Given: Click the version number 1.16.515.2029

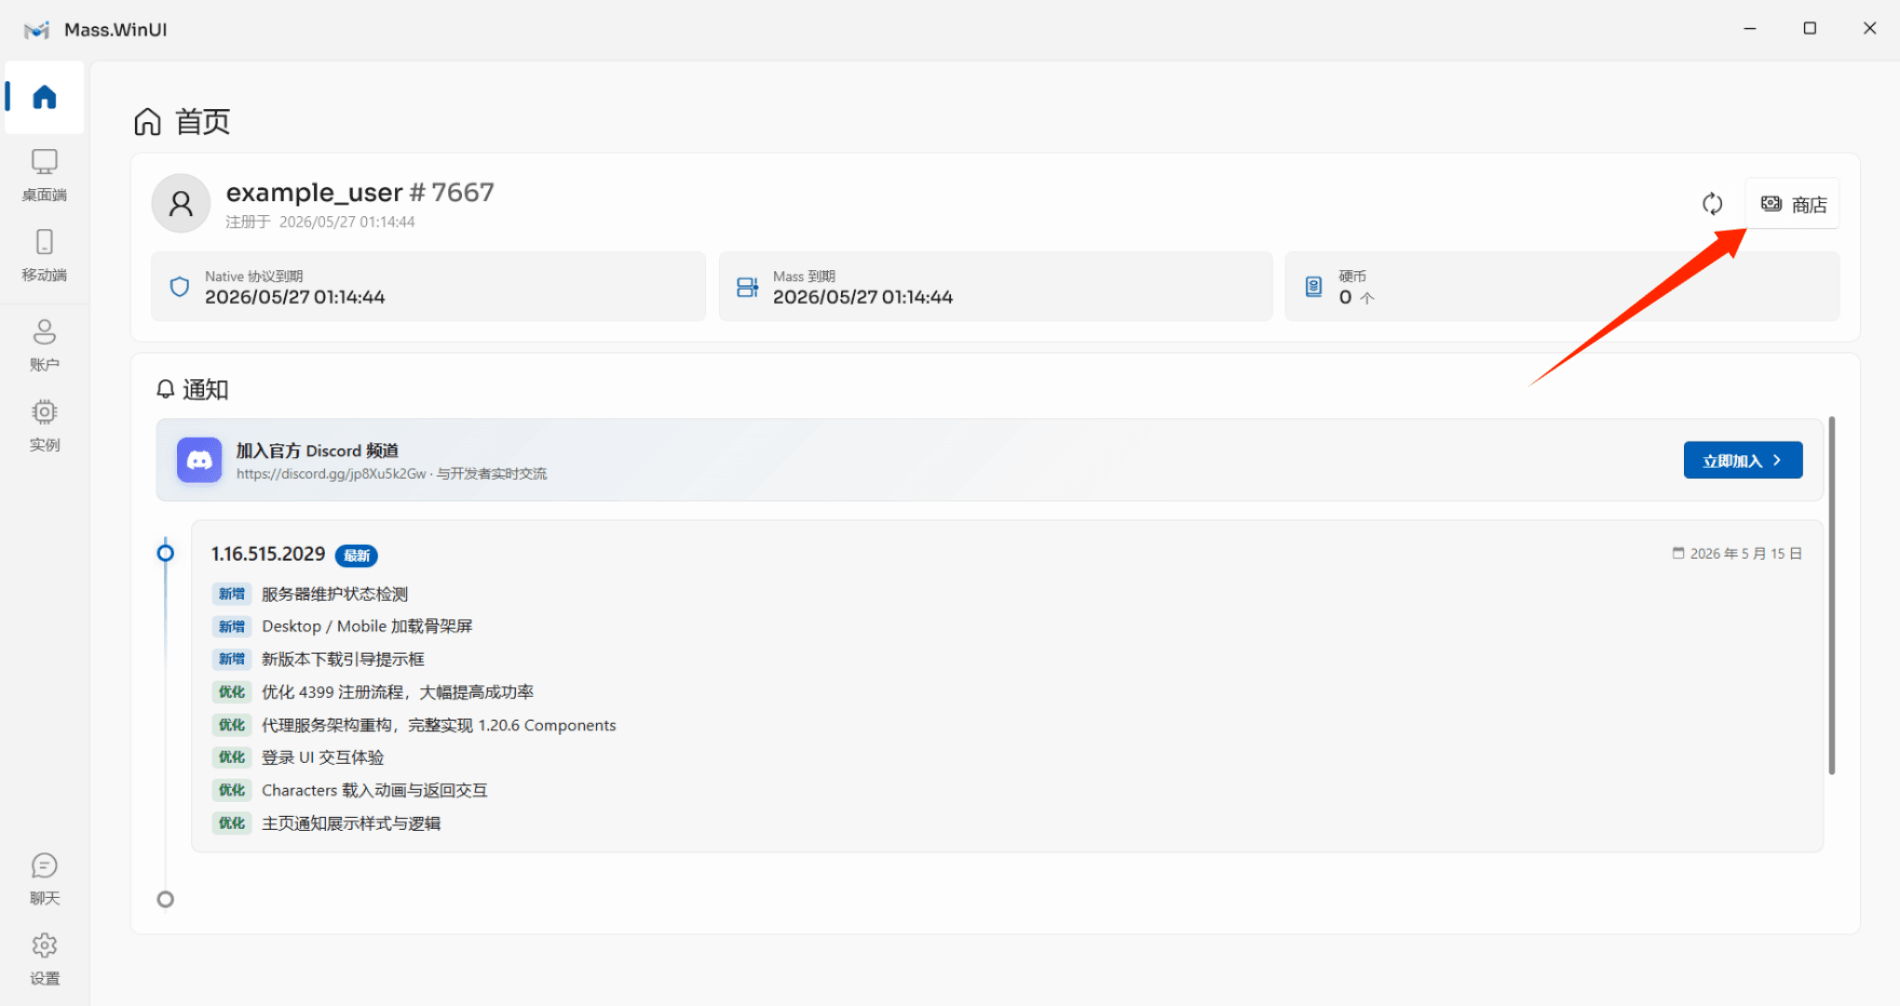Looking at the screenshot, I should [268, 554].
